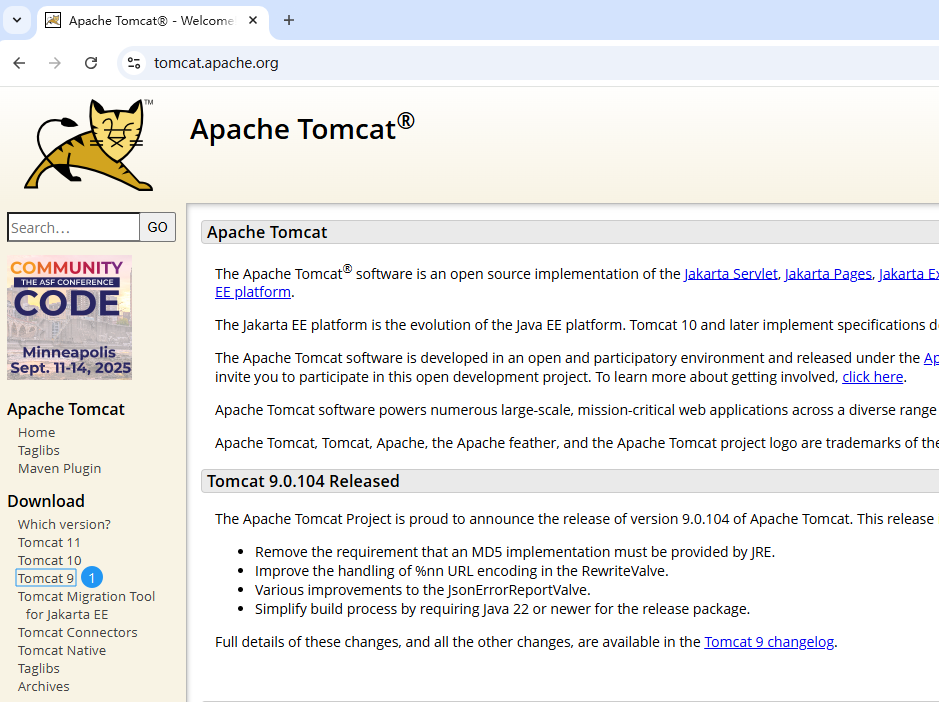Open the tab search dropdown arrow

pos(17,20)
